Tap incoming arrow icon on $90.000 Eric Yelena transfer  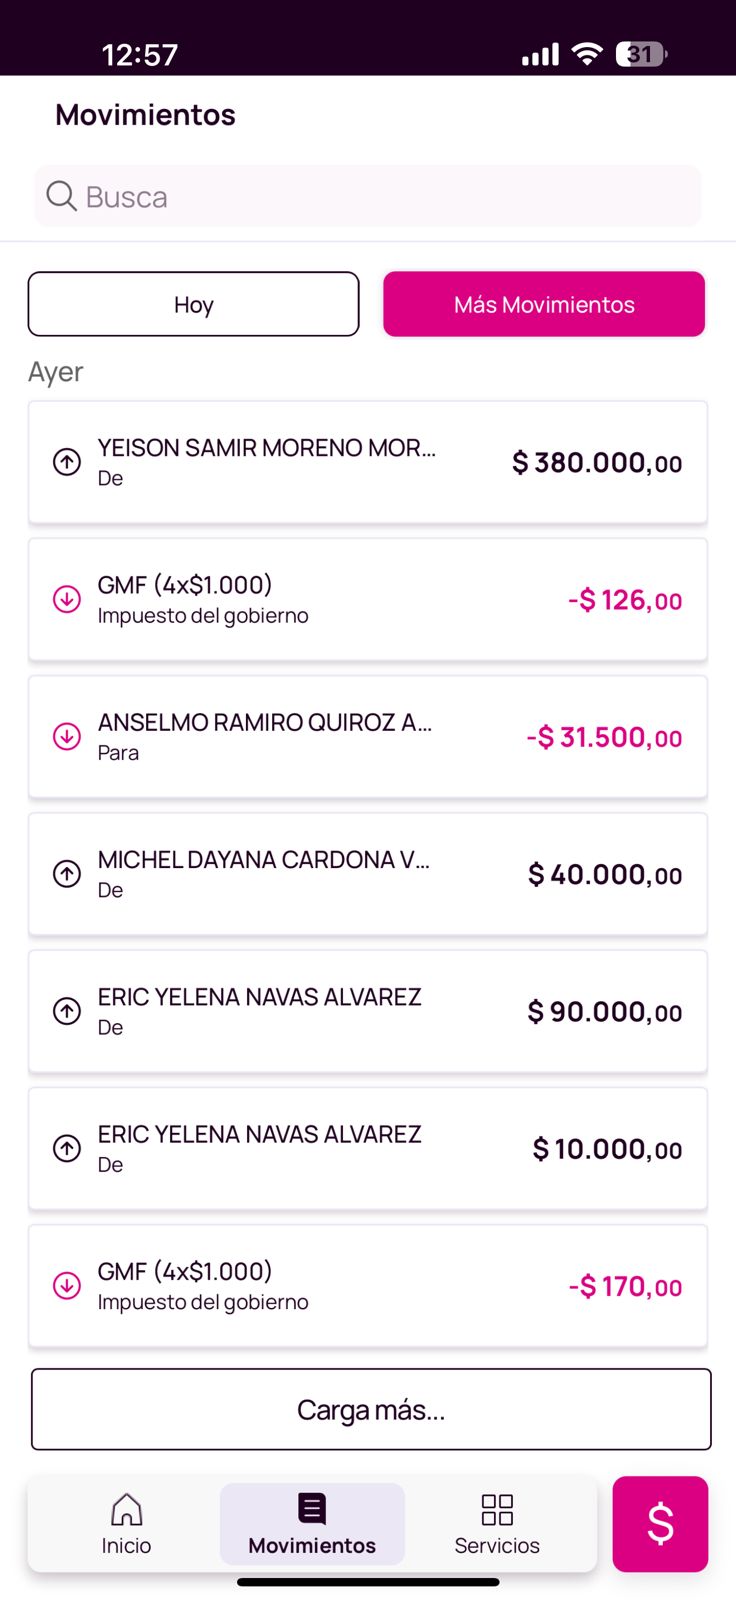point(67,1011)
